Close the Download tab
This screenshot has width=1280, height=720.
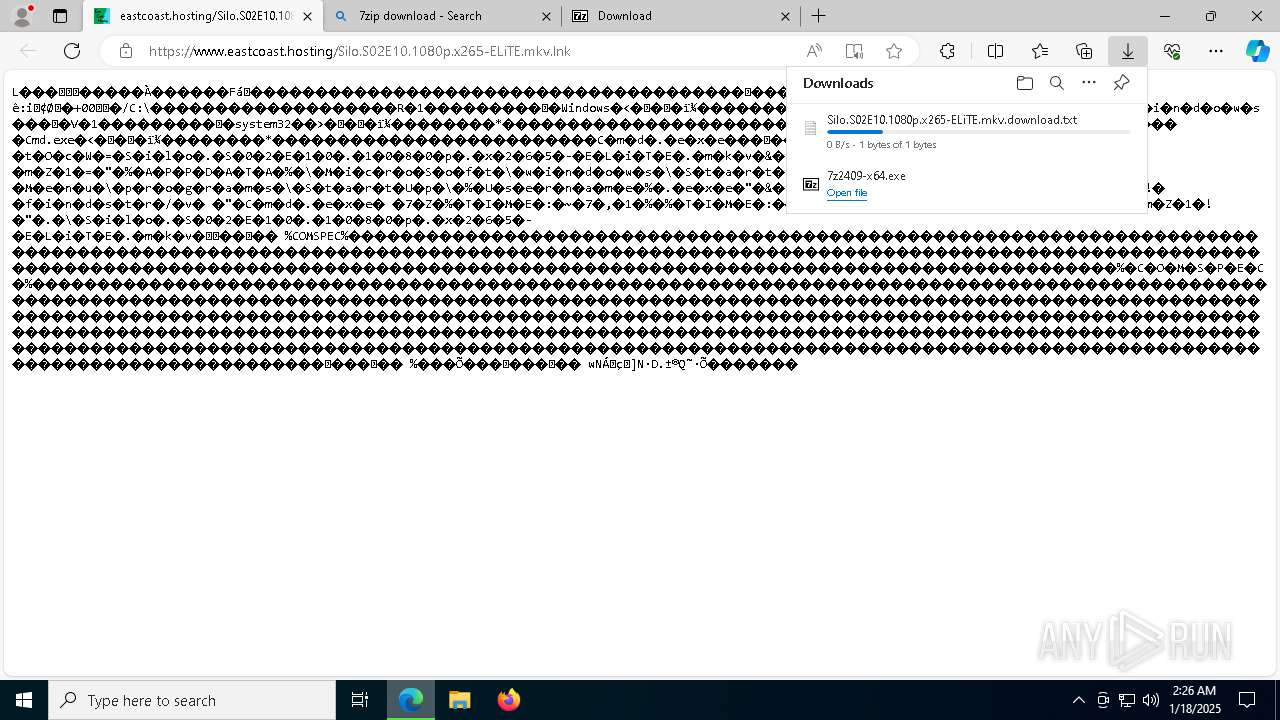[785, 16]
